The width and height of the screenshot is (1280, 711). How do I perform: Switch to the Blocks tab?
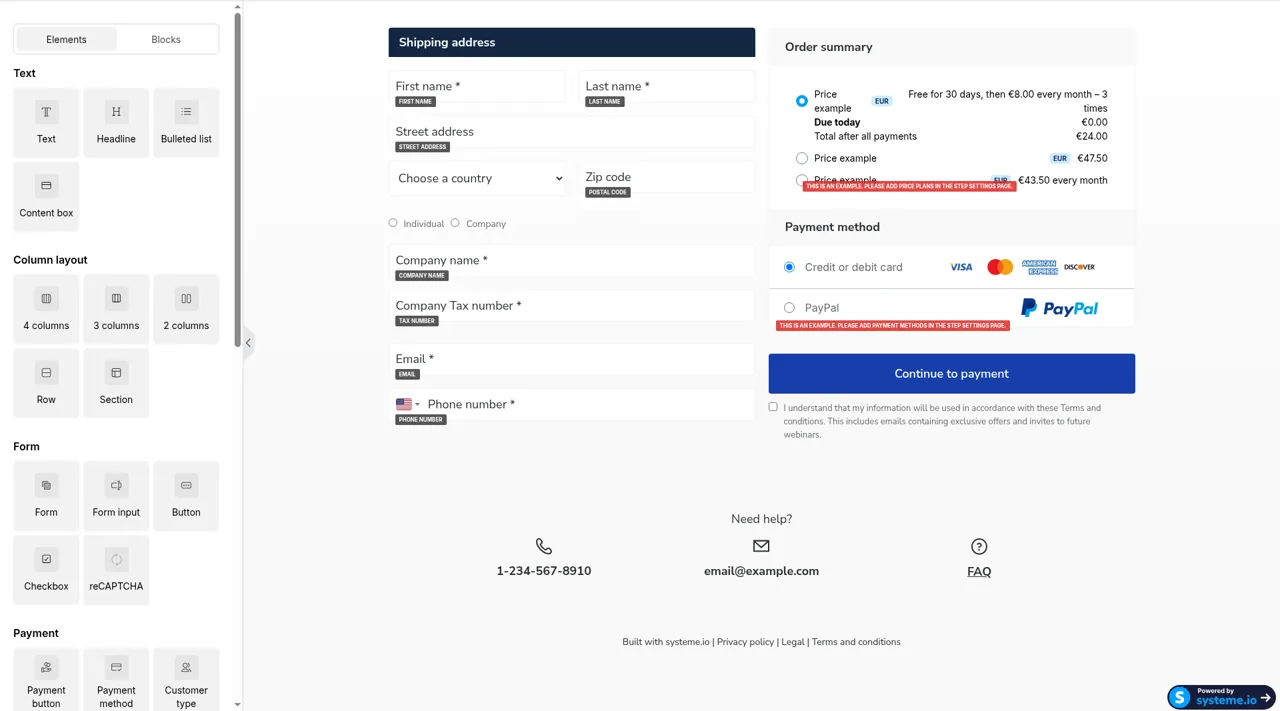[x=166, y=39]
